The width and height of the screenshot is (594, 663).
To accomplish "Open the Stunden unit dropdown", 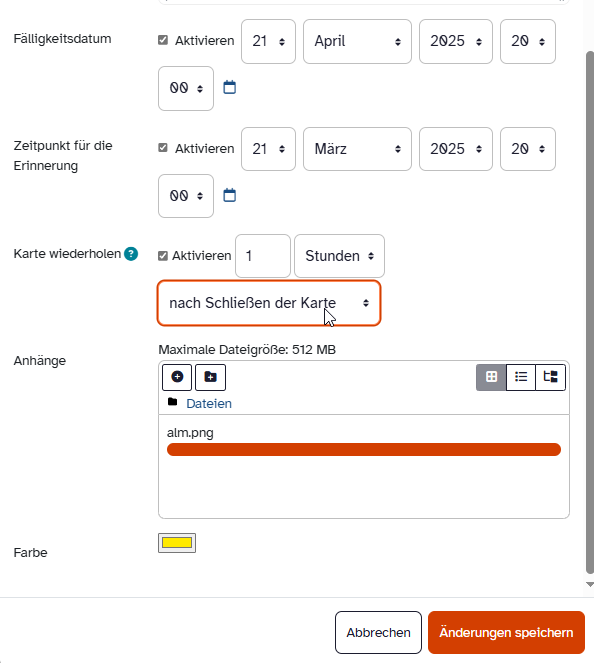I will coord(339,256).
